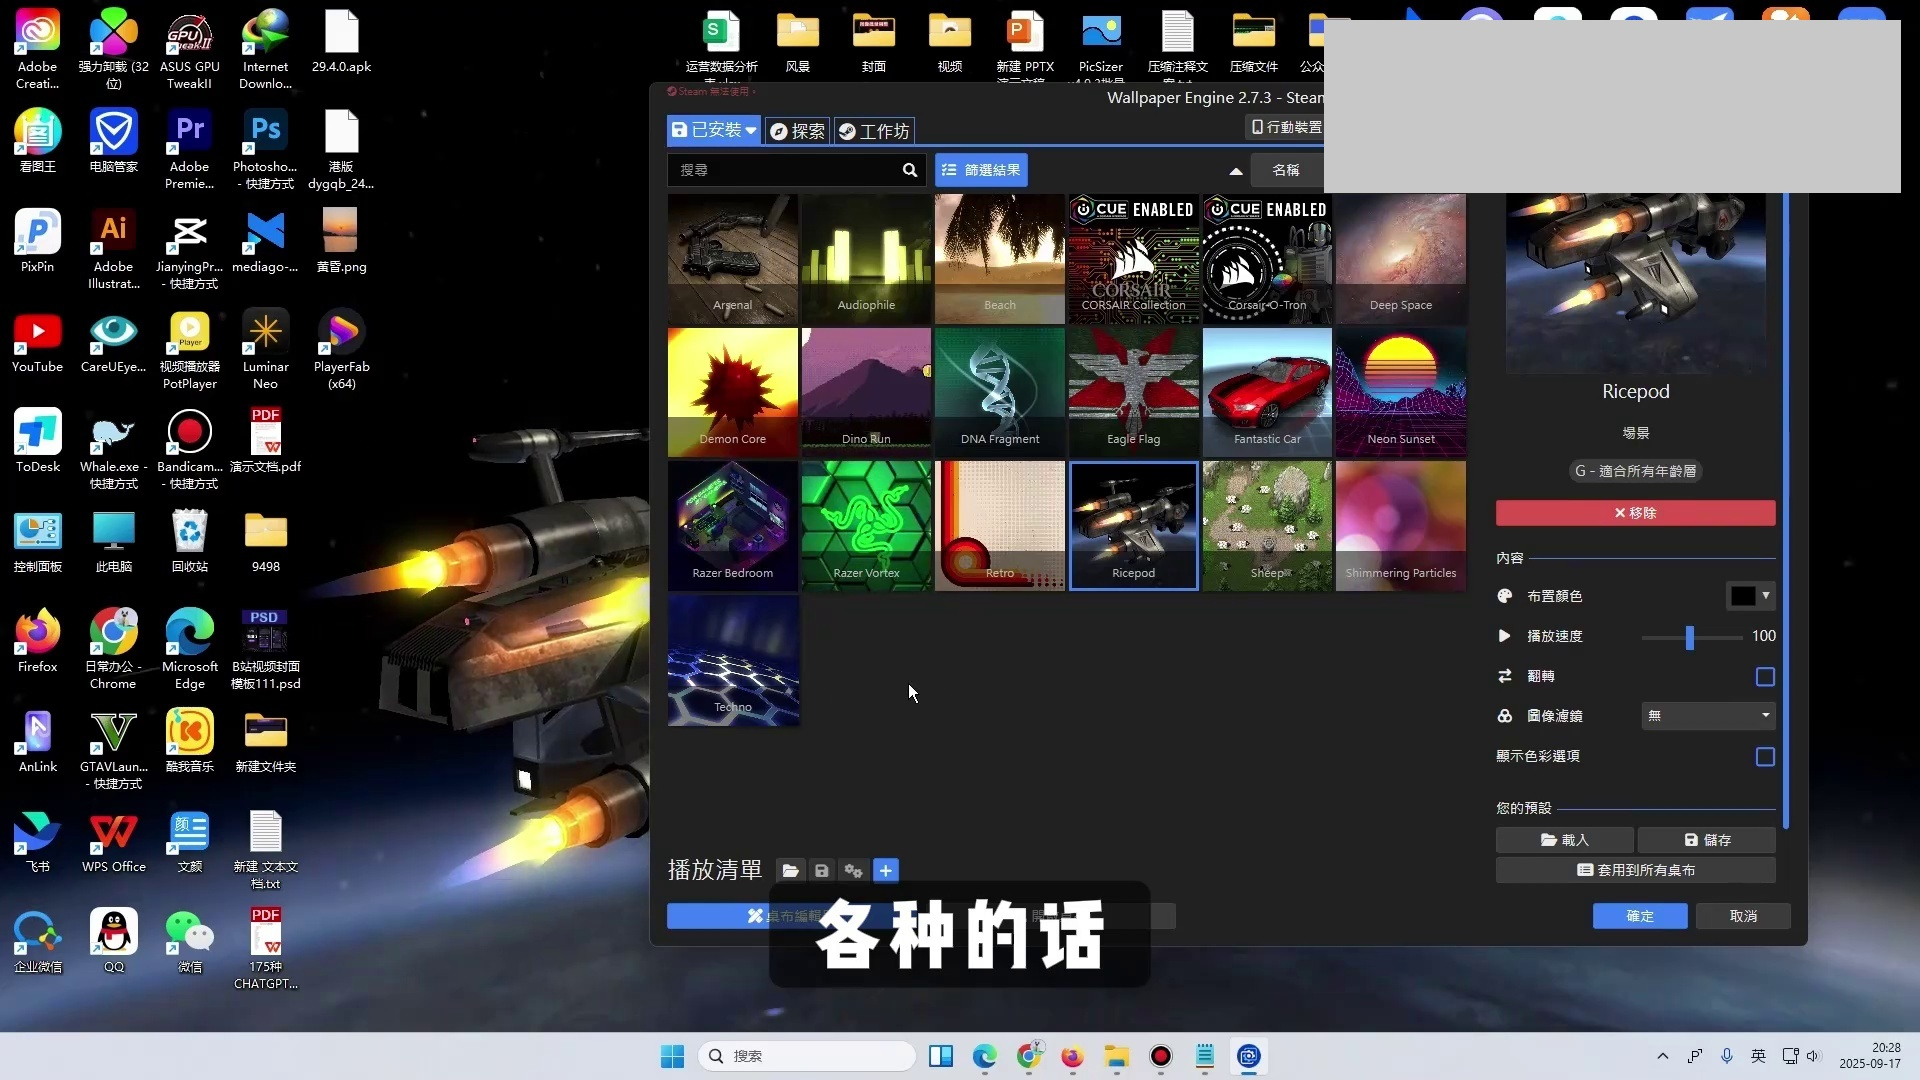Open the 行動裝置 mobile device button

[x=1287, y=127]
